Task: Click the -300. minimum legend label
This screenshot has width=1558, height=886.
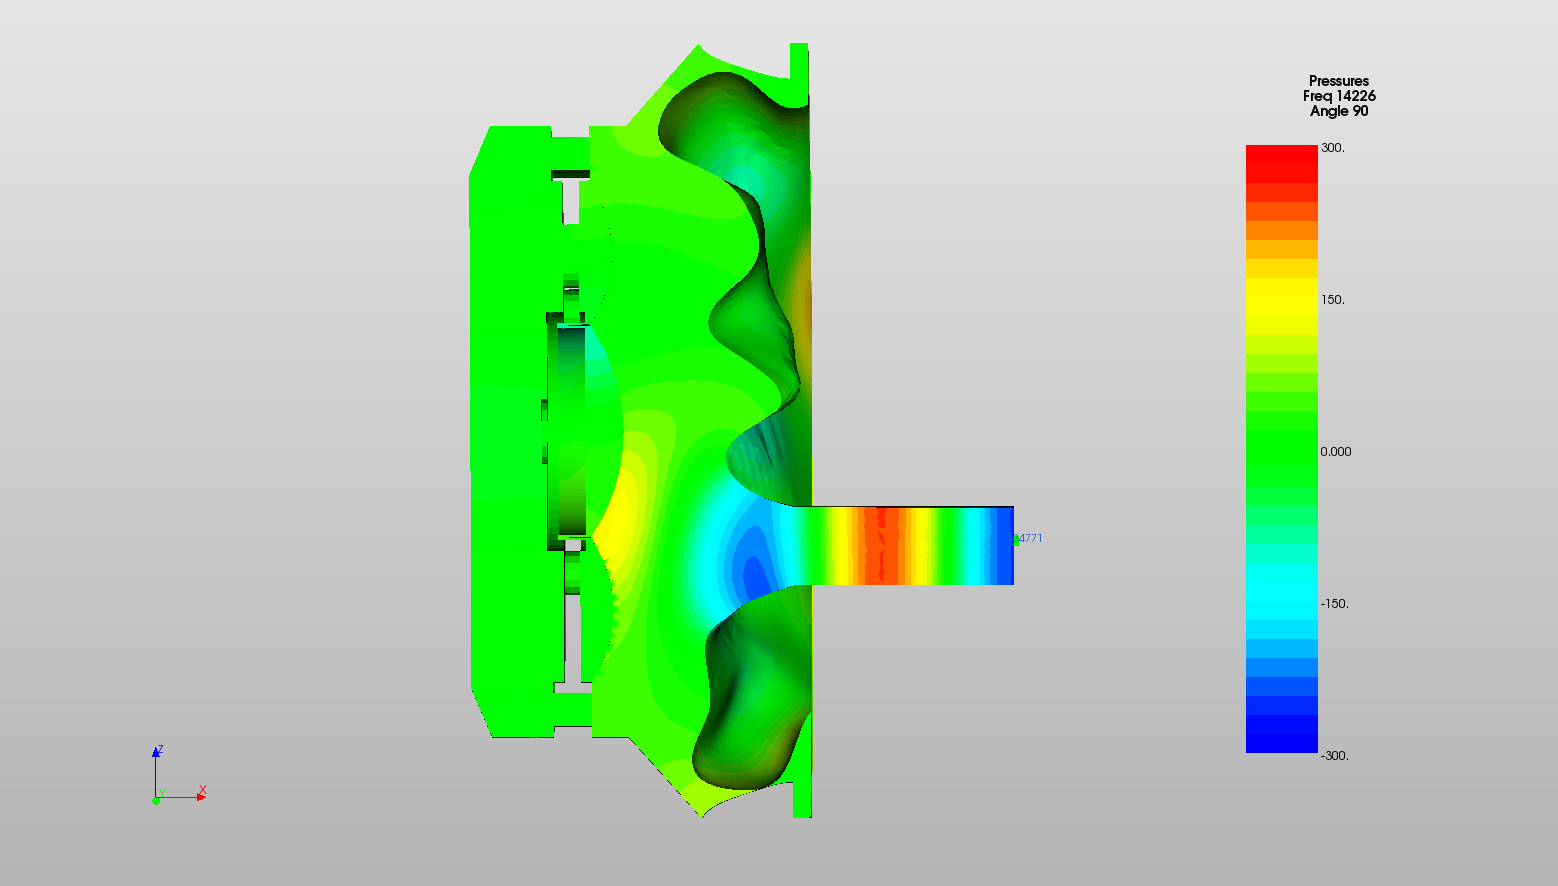Action: (1334, 756)
